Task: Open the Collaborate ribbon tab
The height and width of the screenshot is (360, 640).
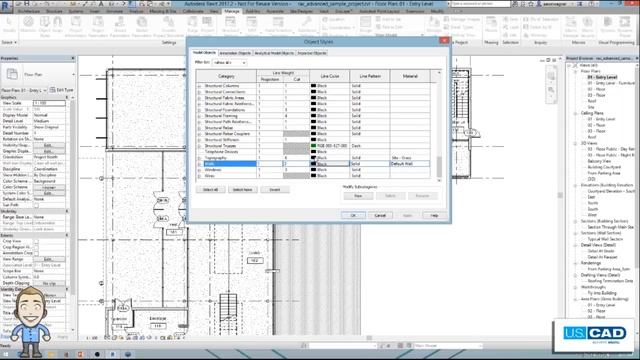Action: coord(193,11)
